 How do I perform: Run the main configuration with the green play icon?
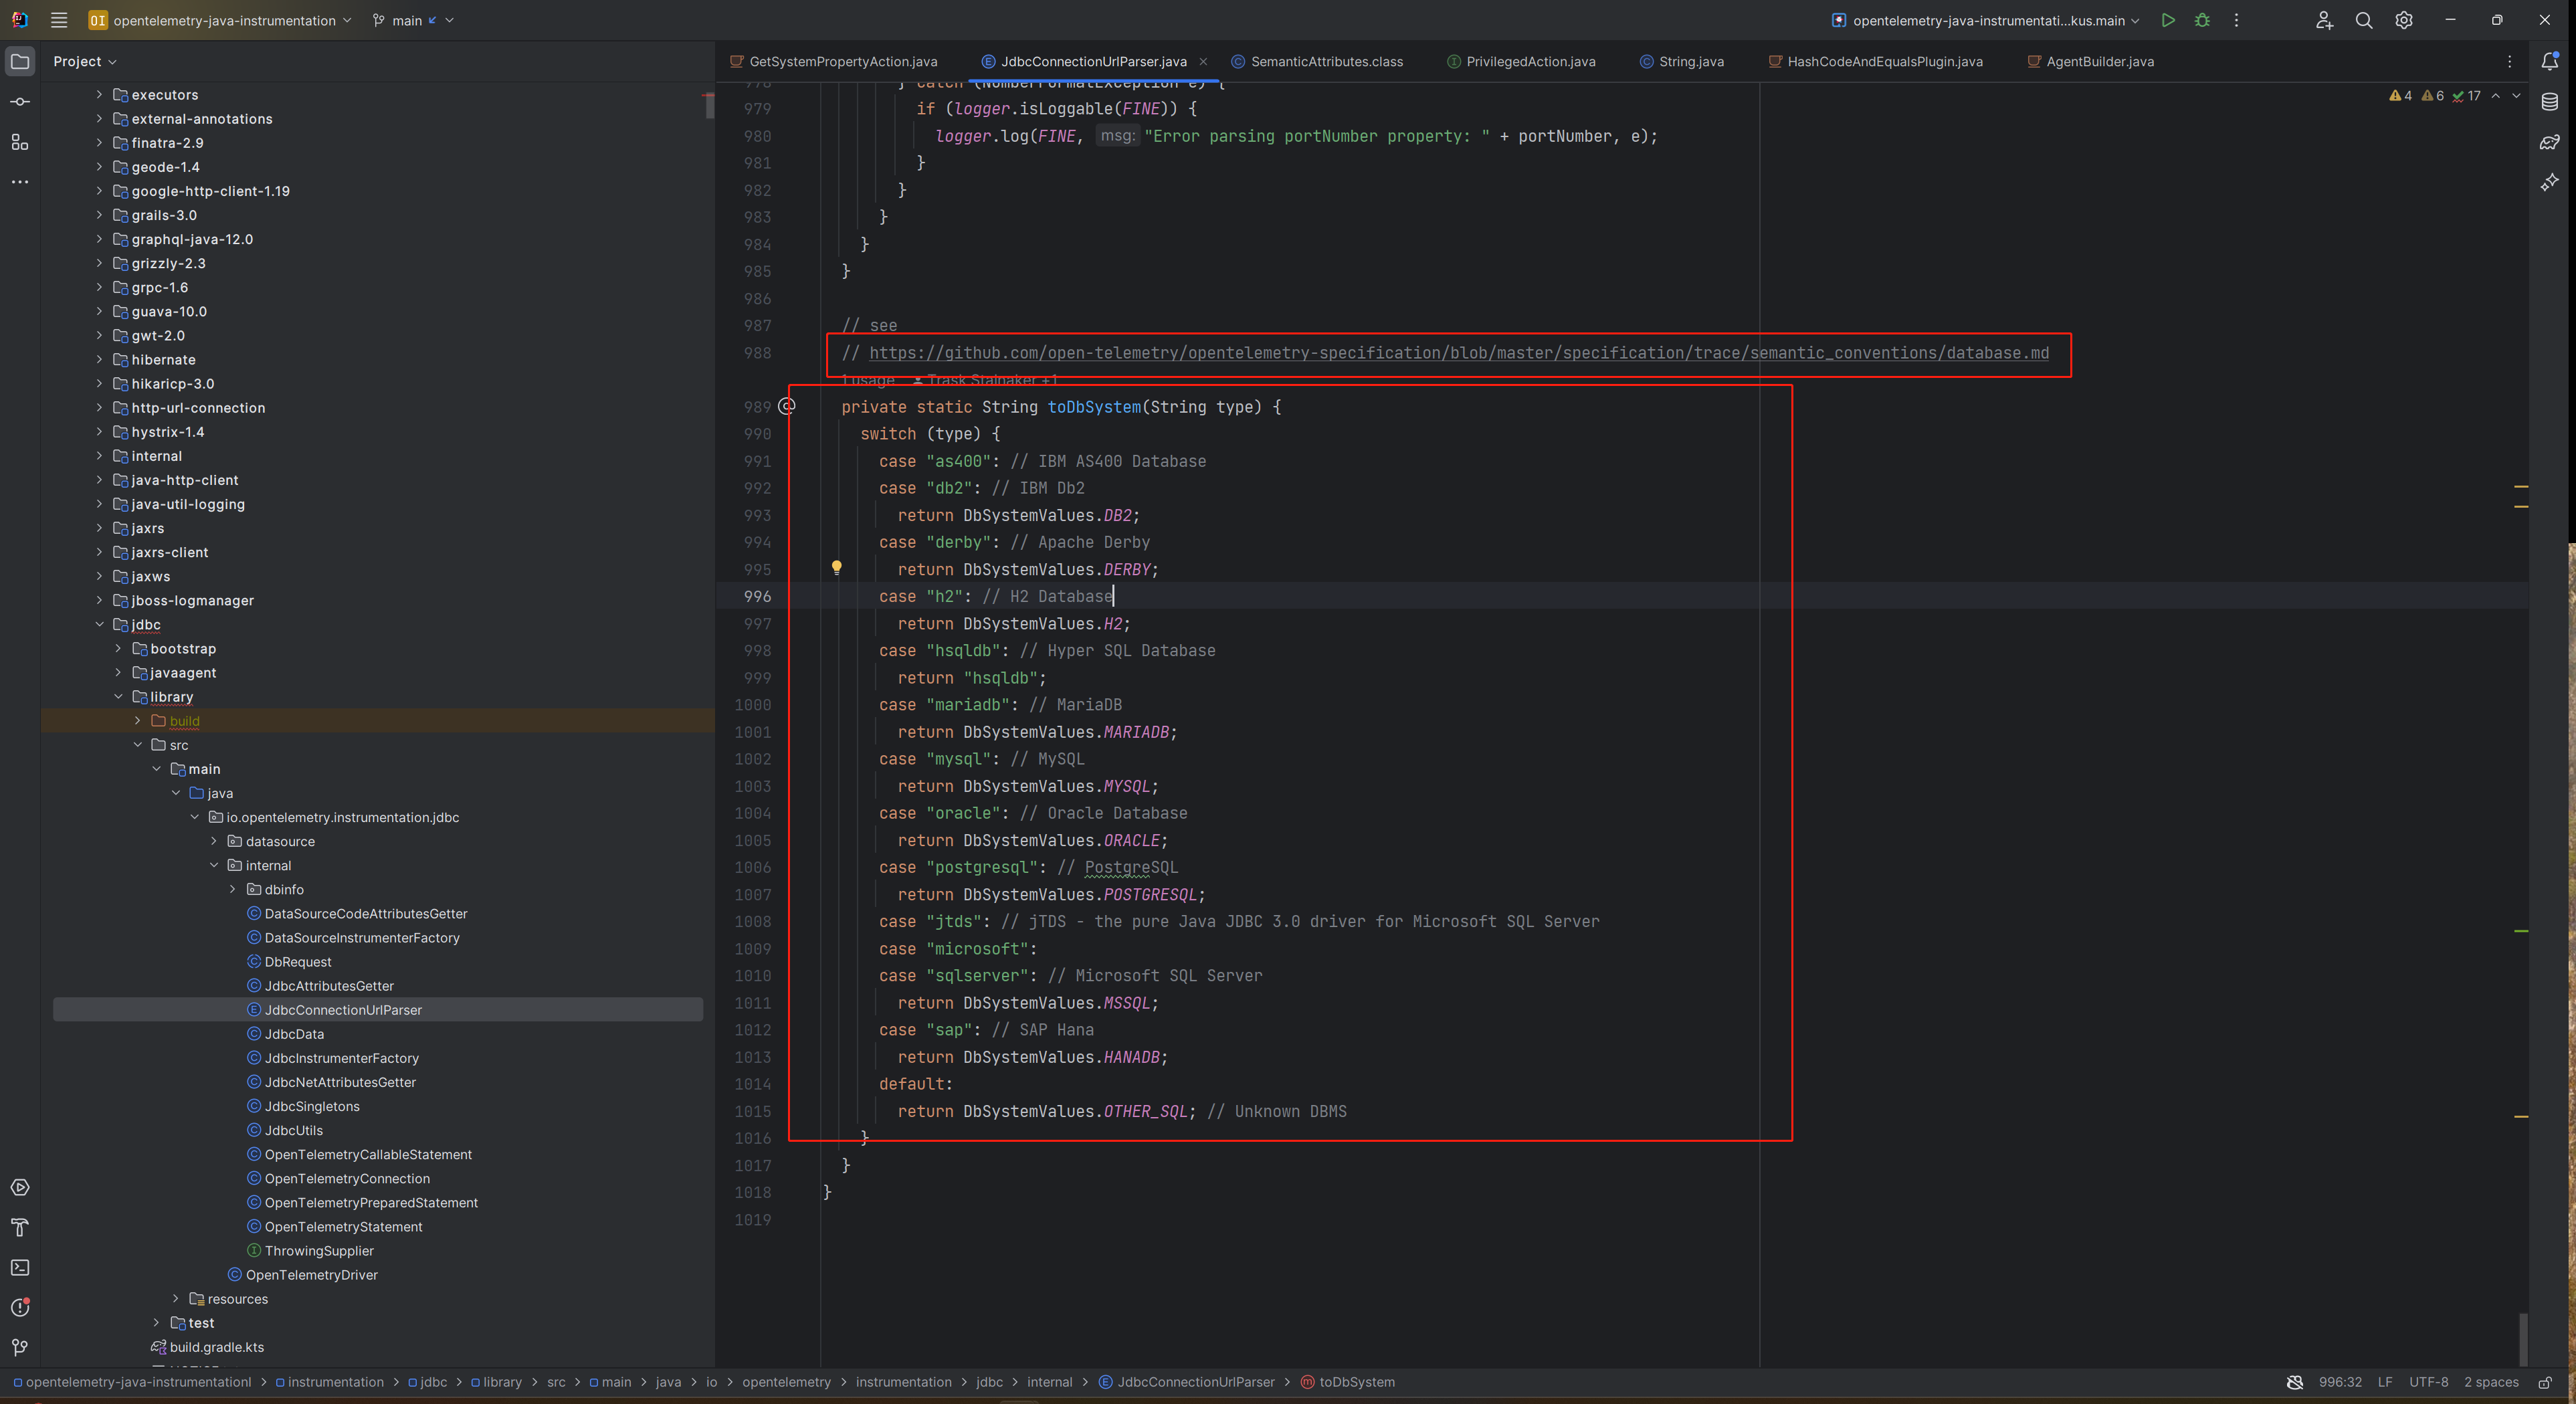coord(2168,20)
